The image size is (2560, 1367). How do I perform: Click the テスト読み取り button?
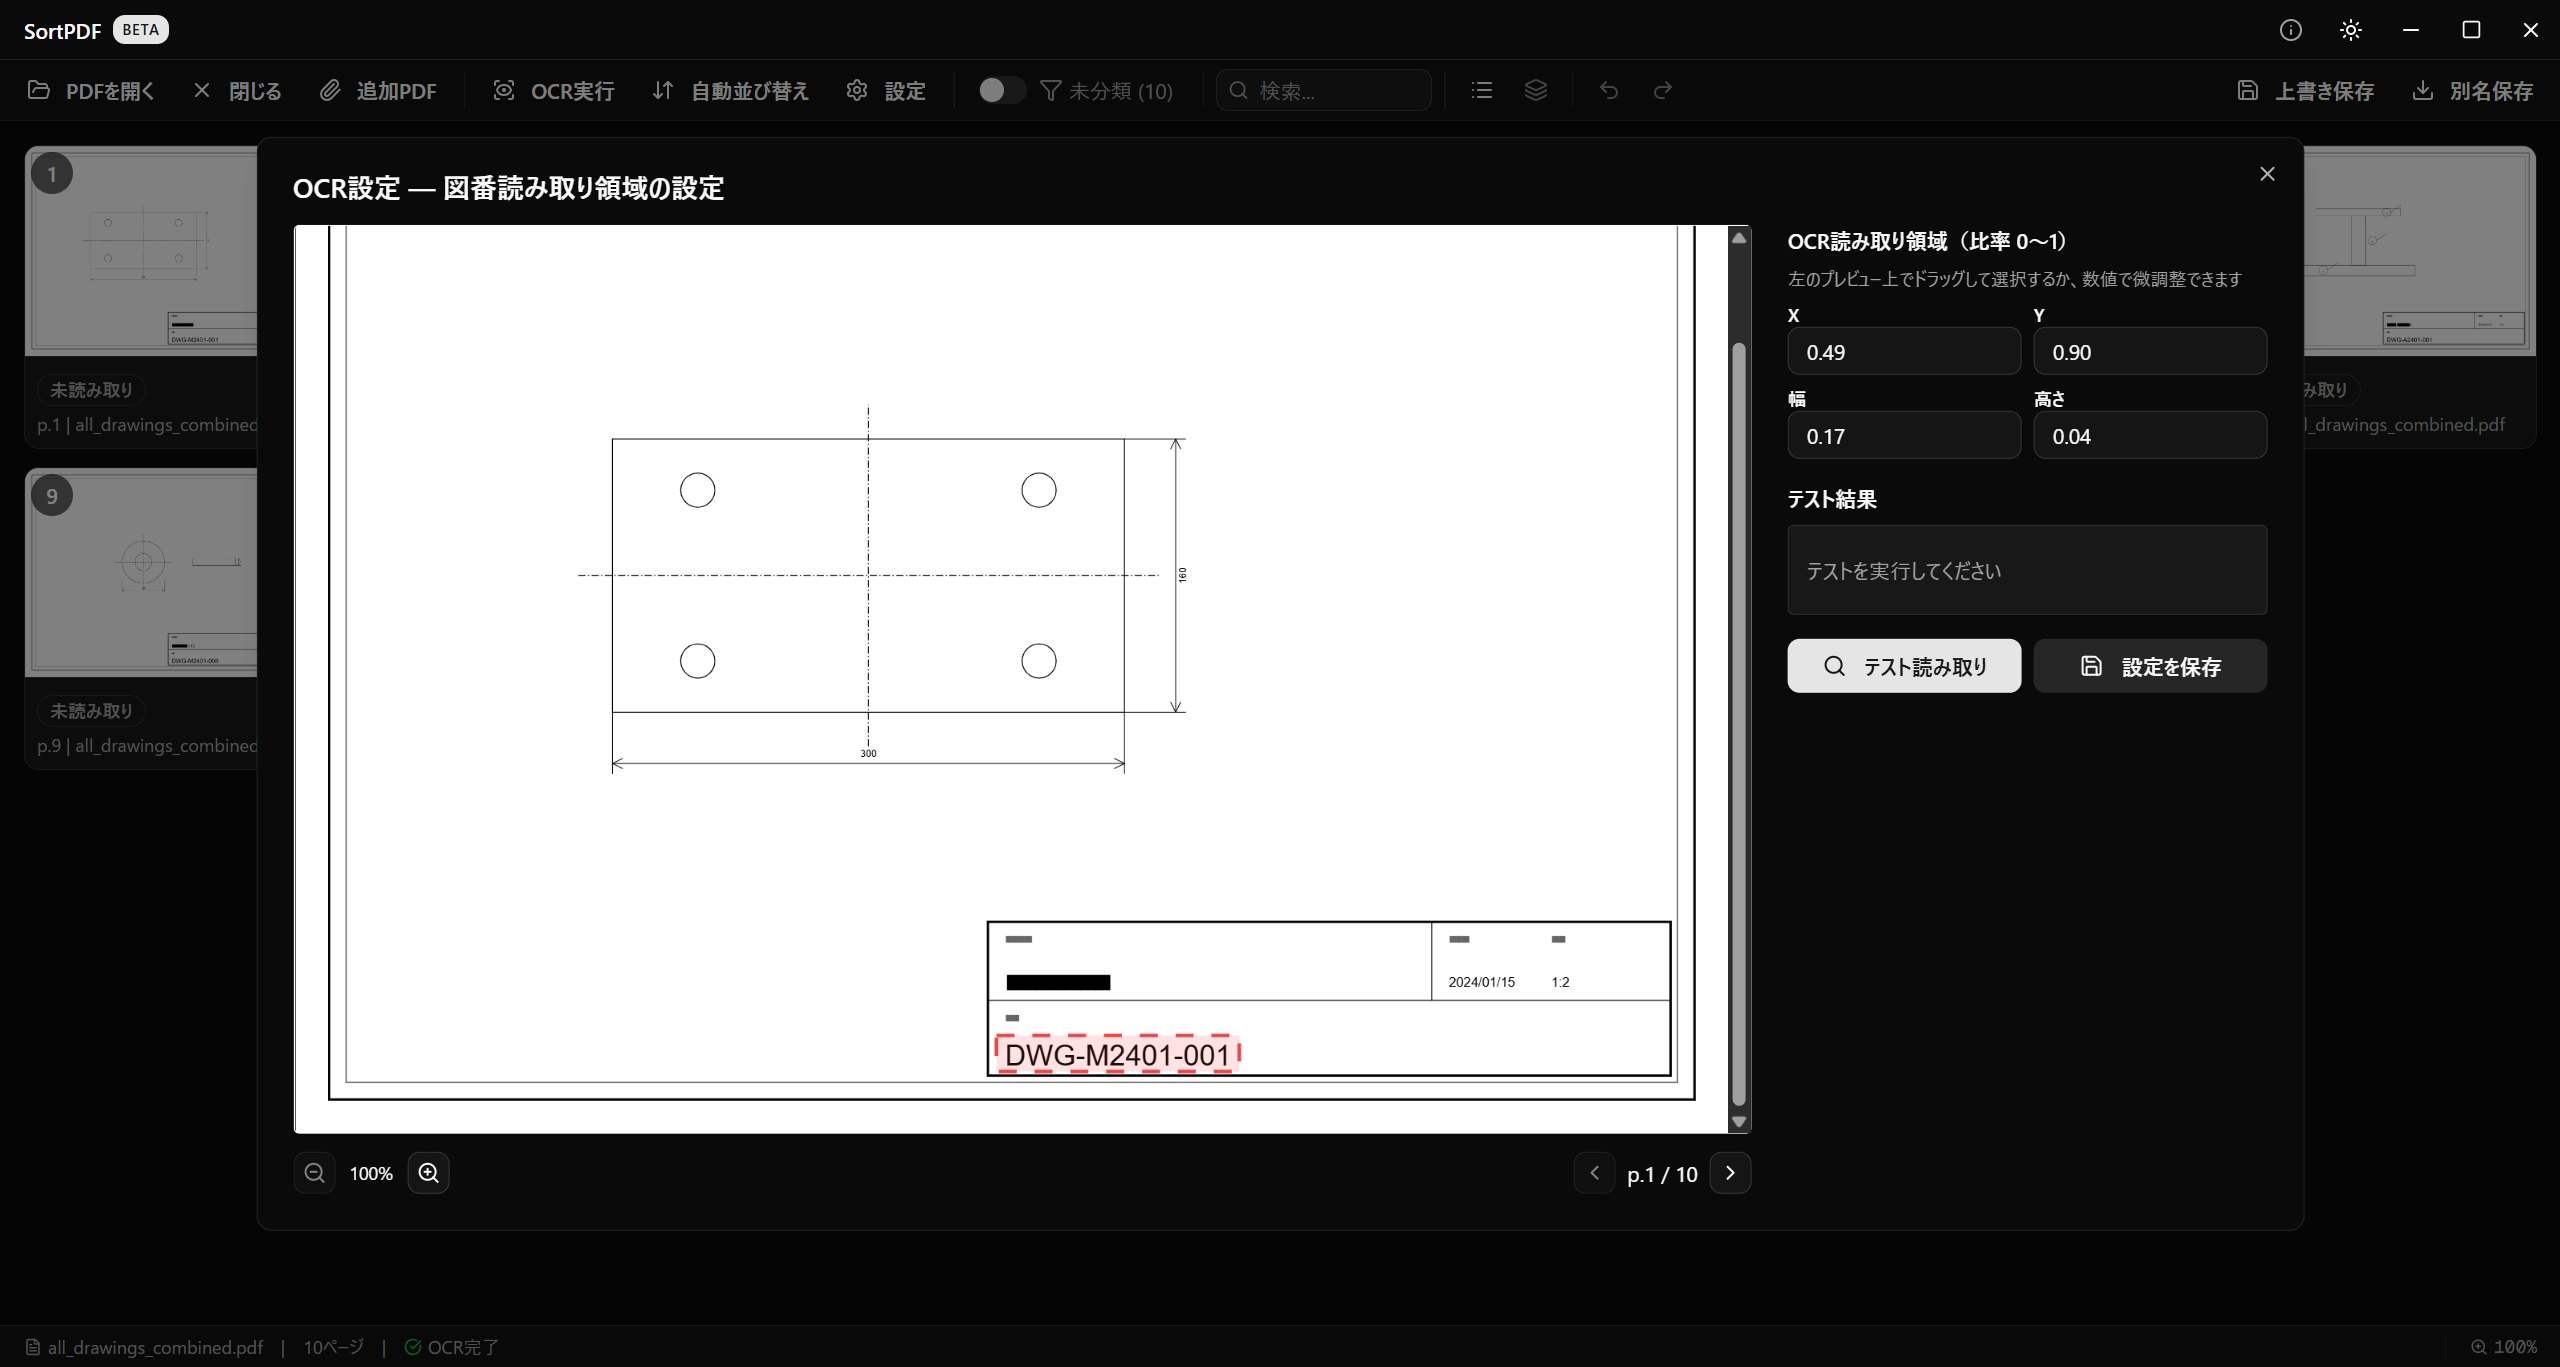pos(1904,666)
